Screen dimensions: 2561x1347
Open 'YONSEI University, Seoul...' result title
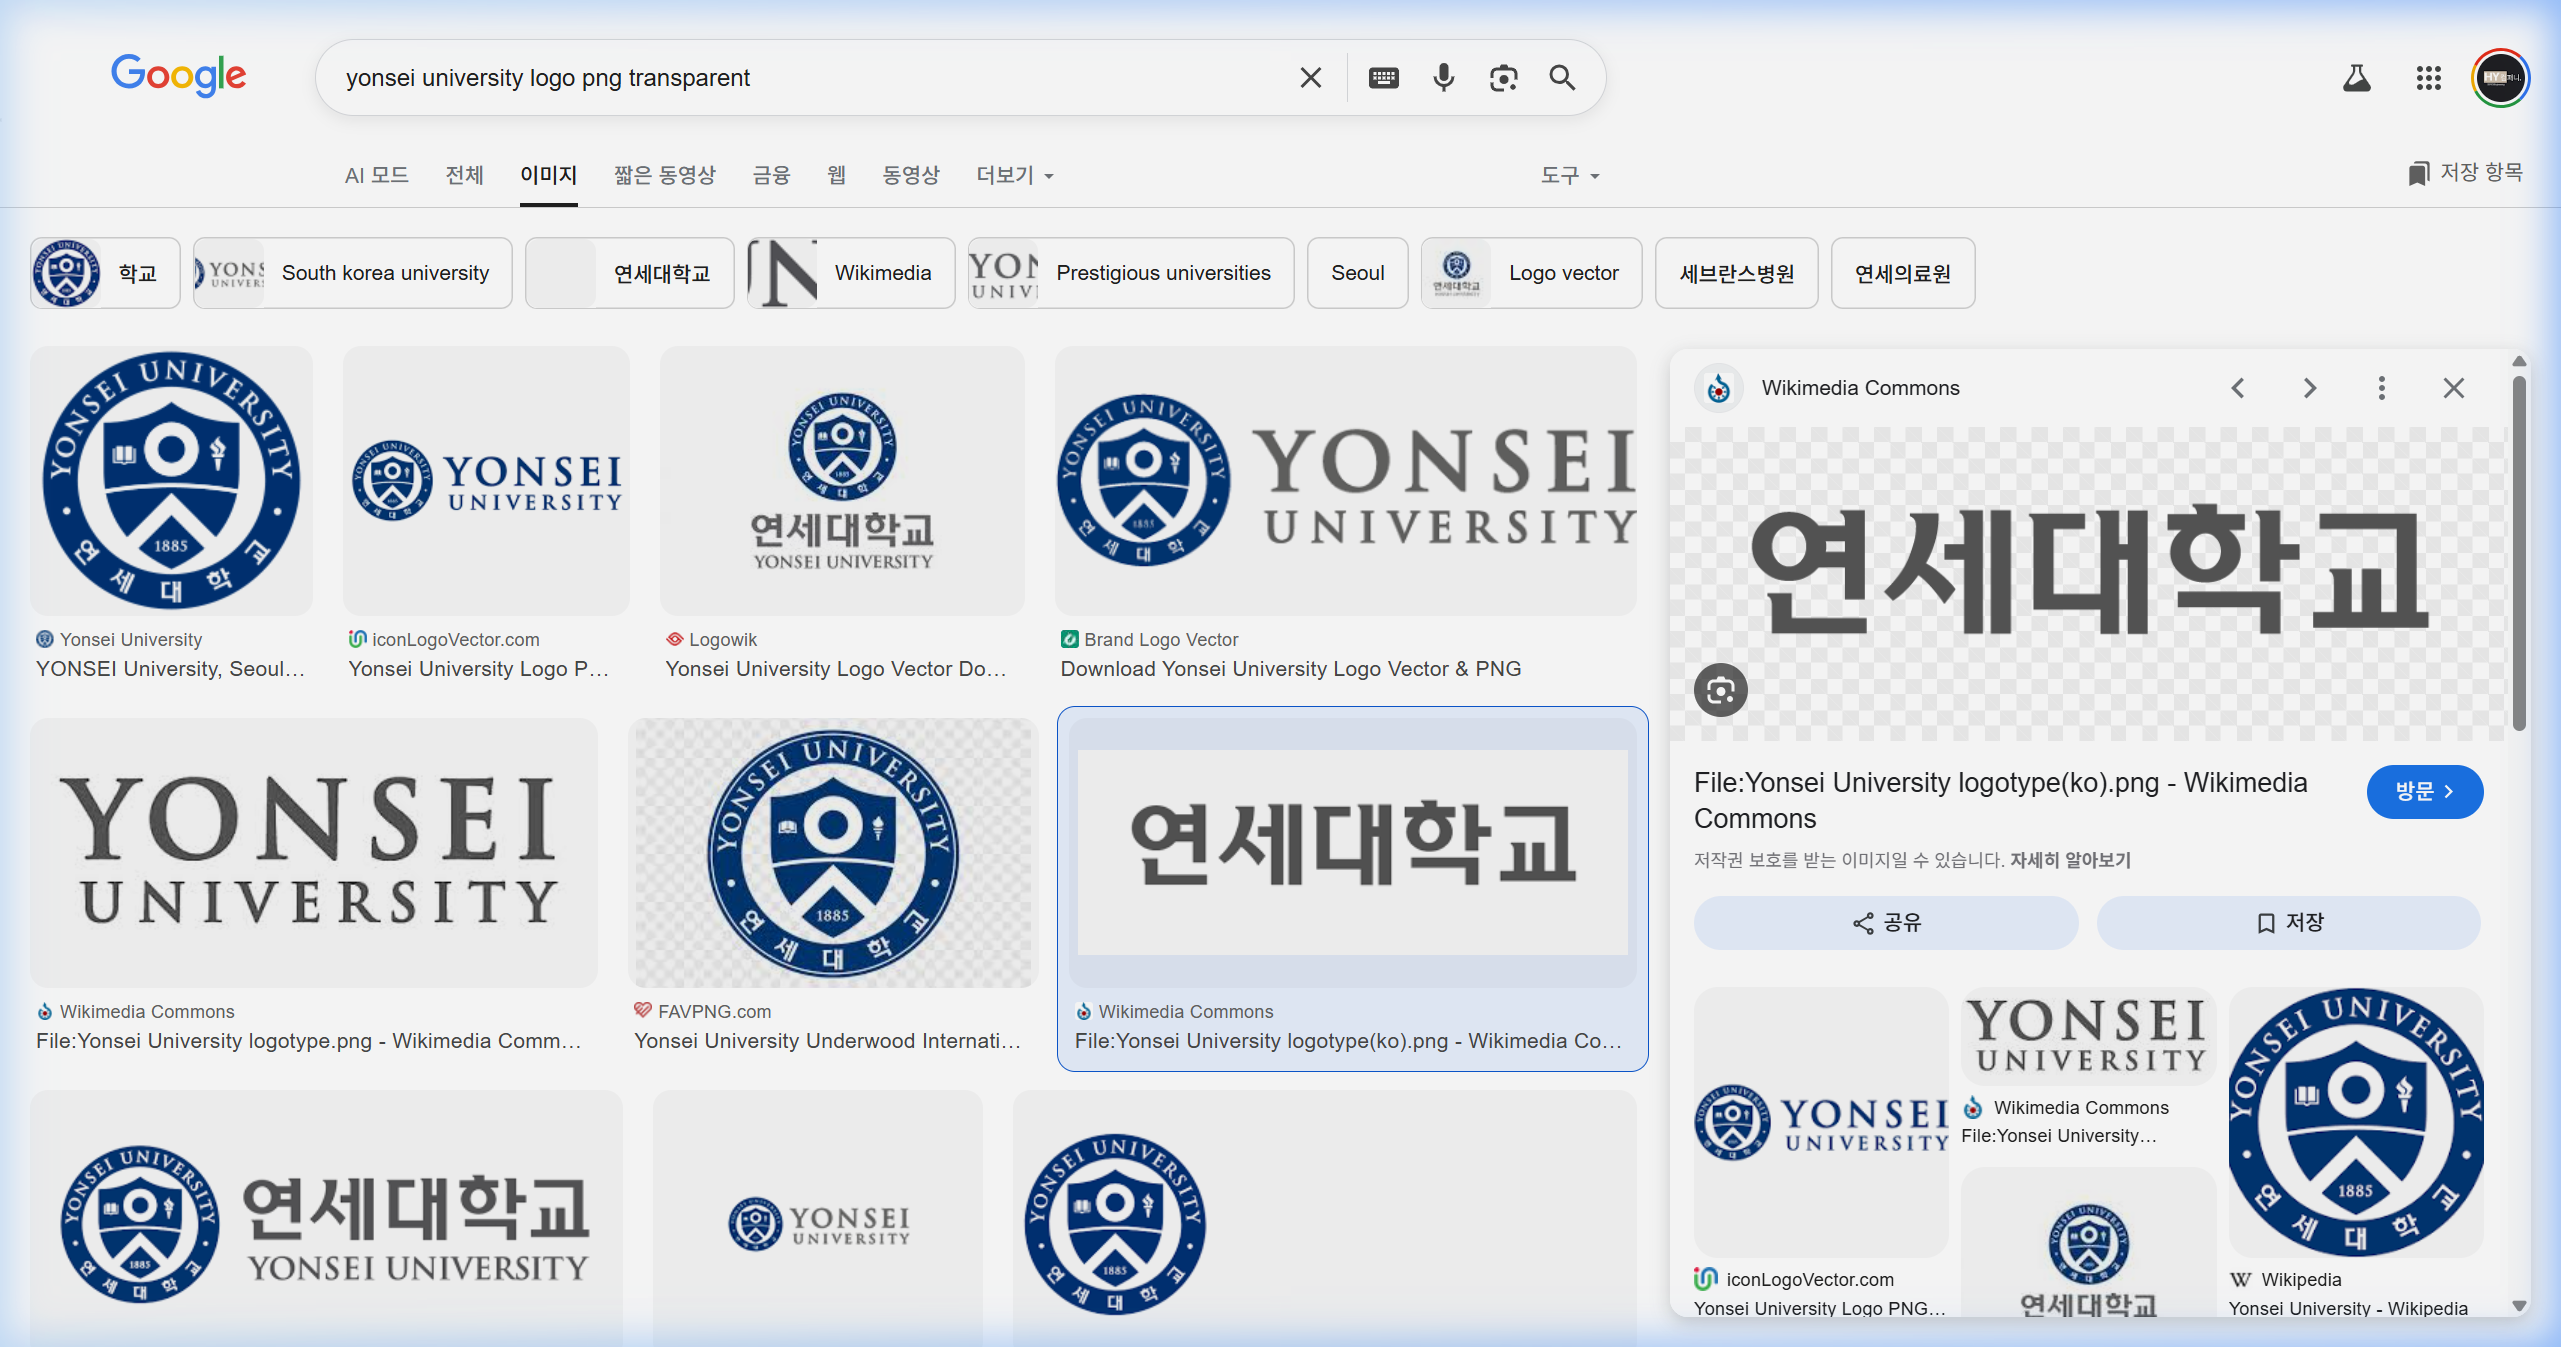[170, 669]
